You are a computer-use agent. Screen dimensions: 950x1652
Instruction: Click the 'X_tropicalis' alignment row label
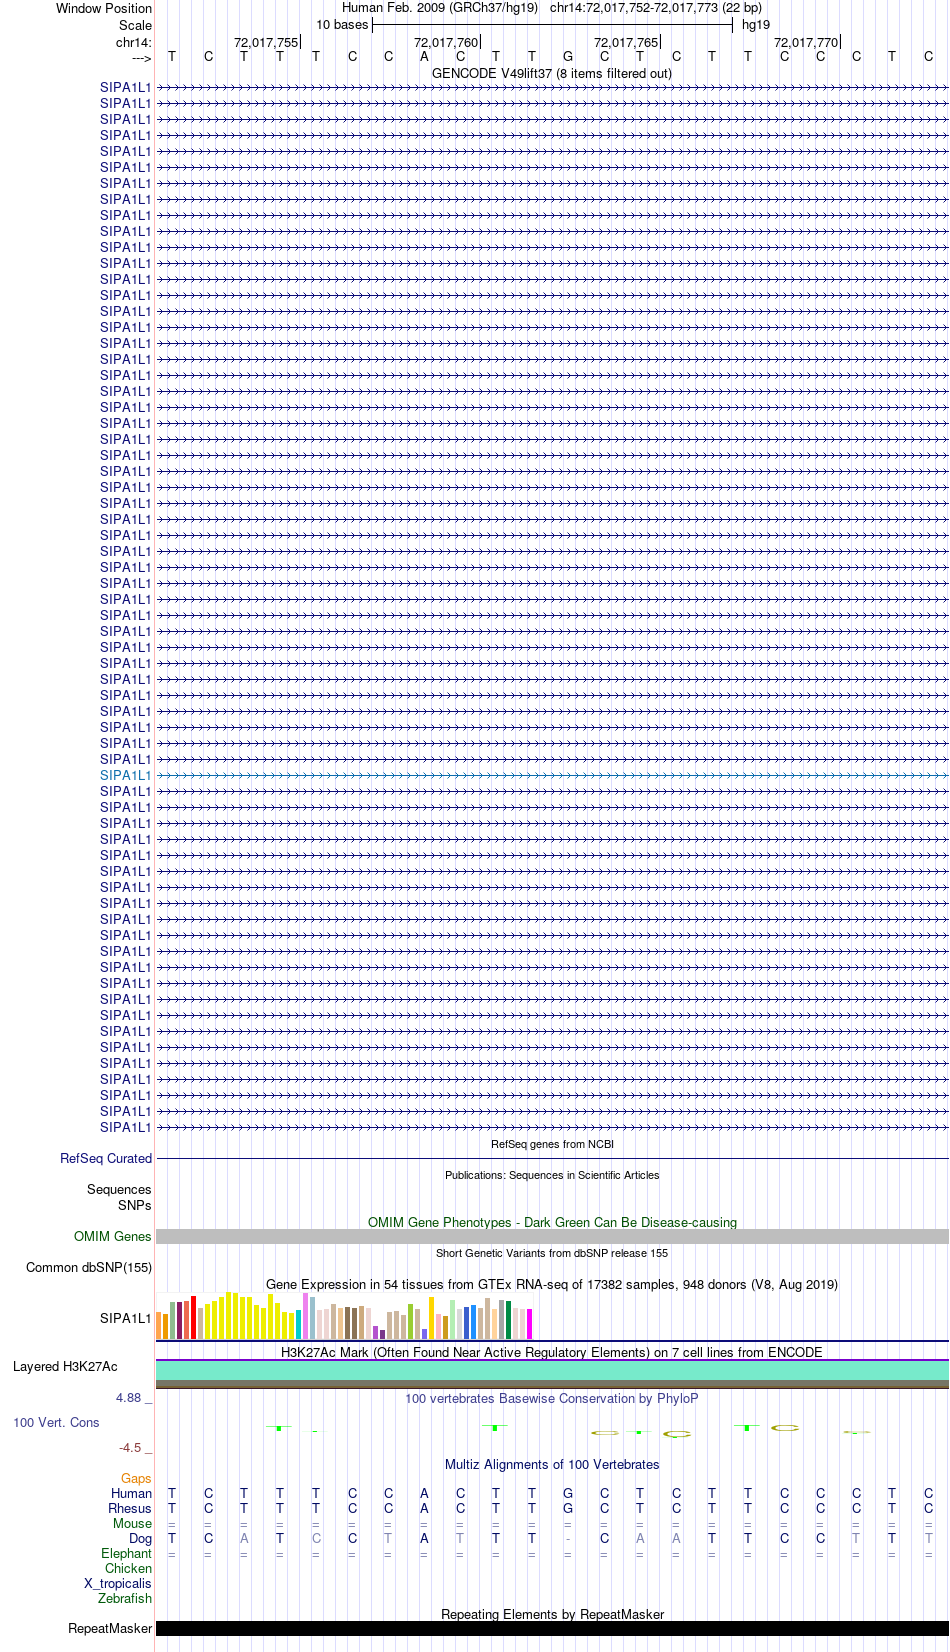pos(118,1583)
